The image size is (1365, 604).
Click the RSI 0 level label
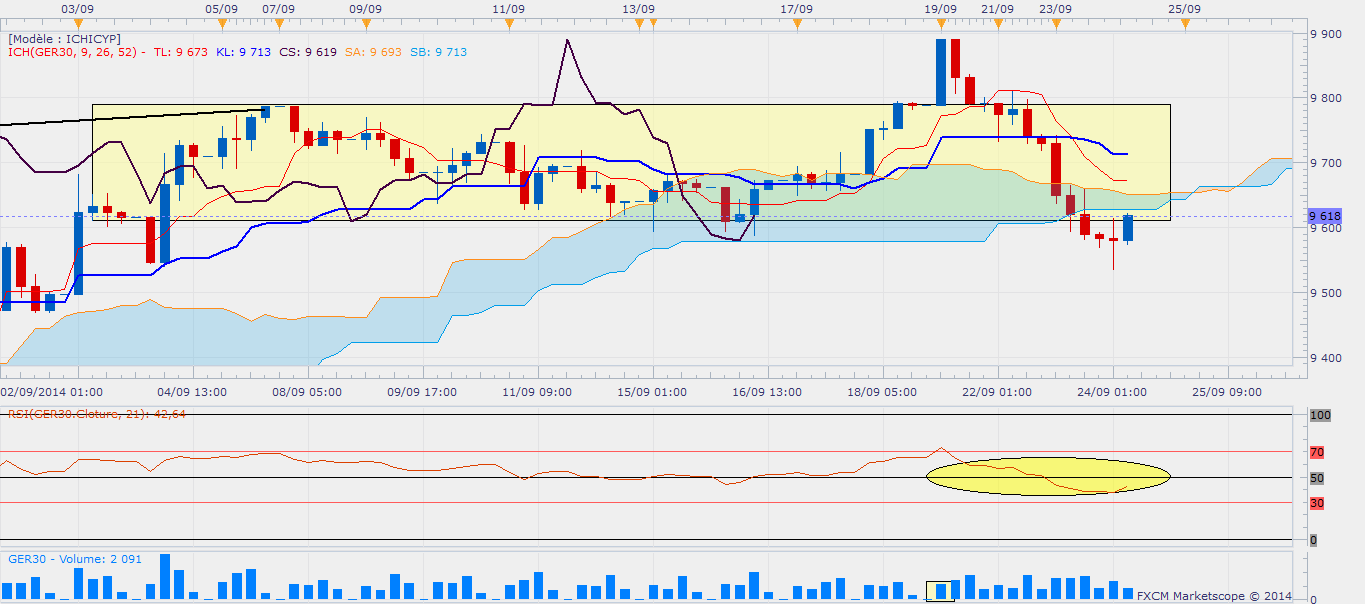[x=1313, y=540]
